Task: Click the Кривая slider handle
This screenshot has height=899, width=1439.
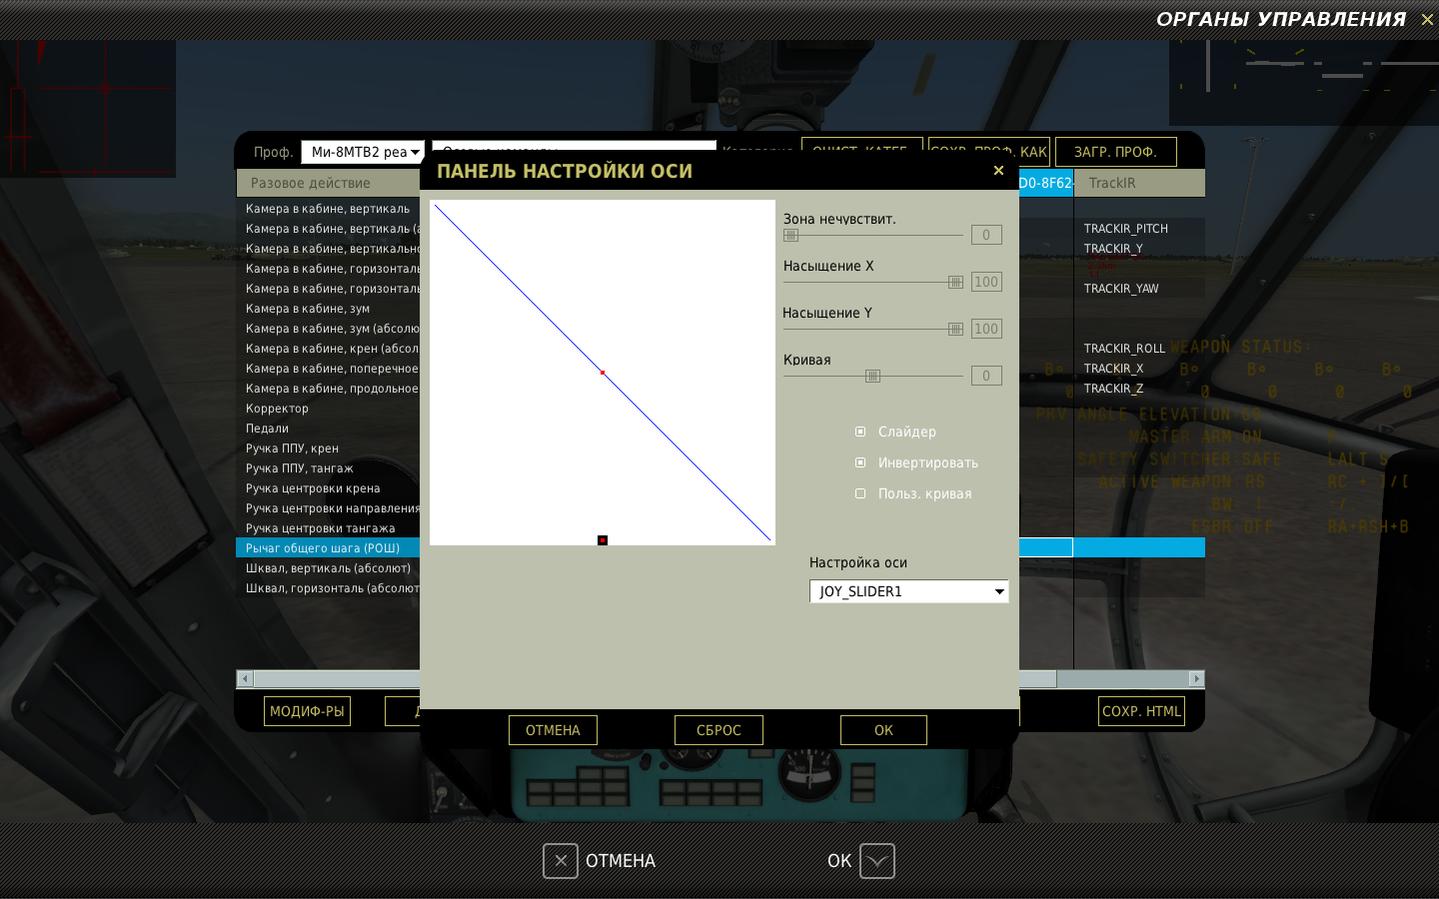Action: coord(873,376)
